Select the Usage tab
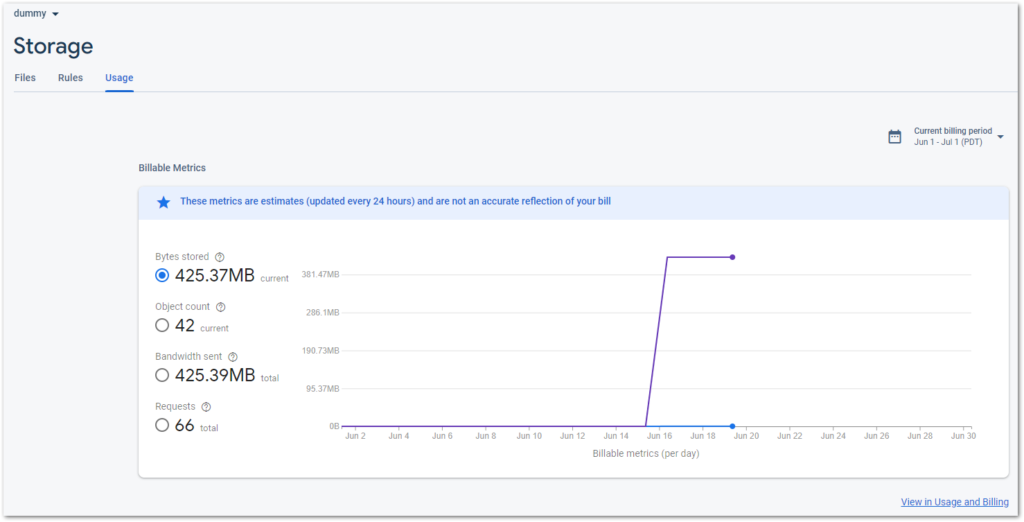This screenshot has width=1024, height=522. (119, 78)
